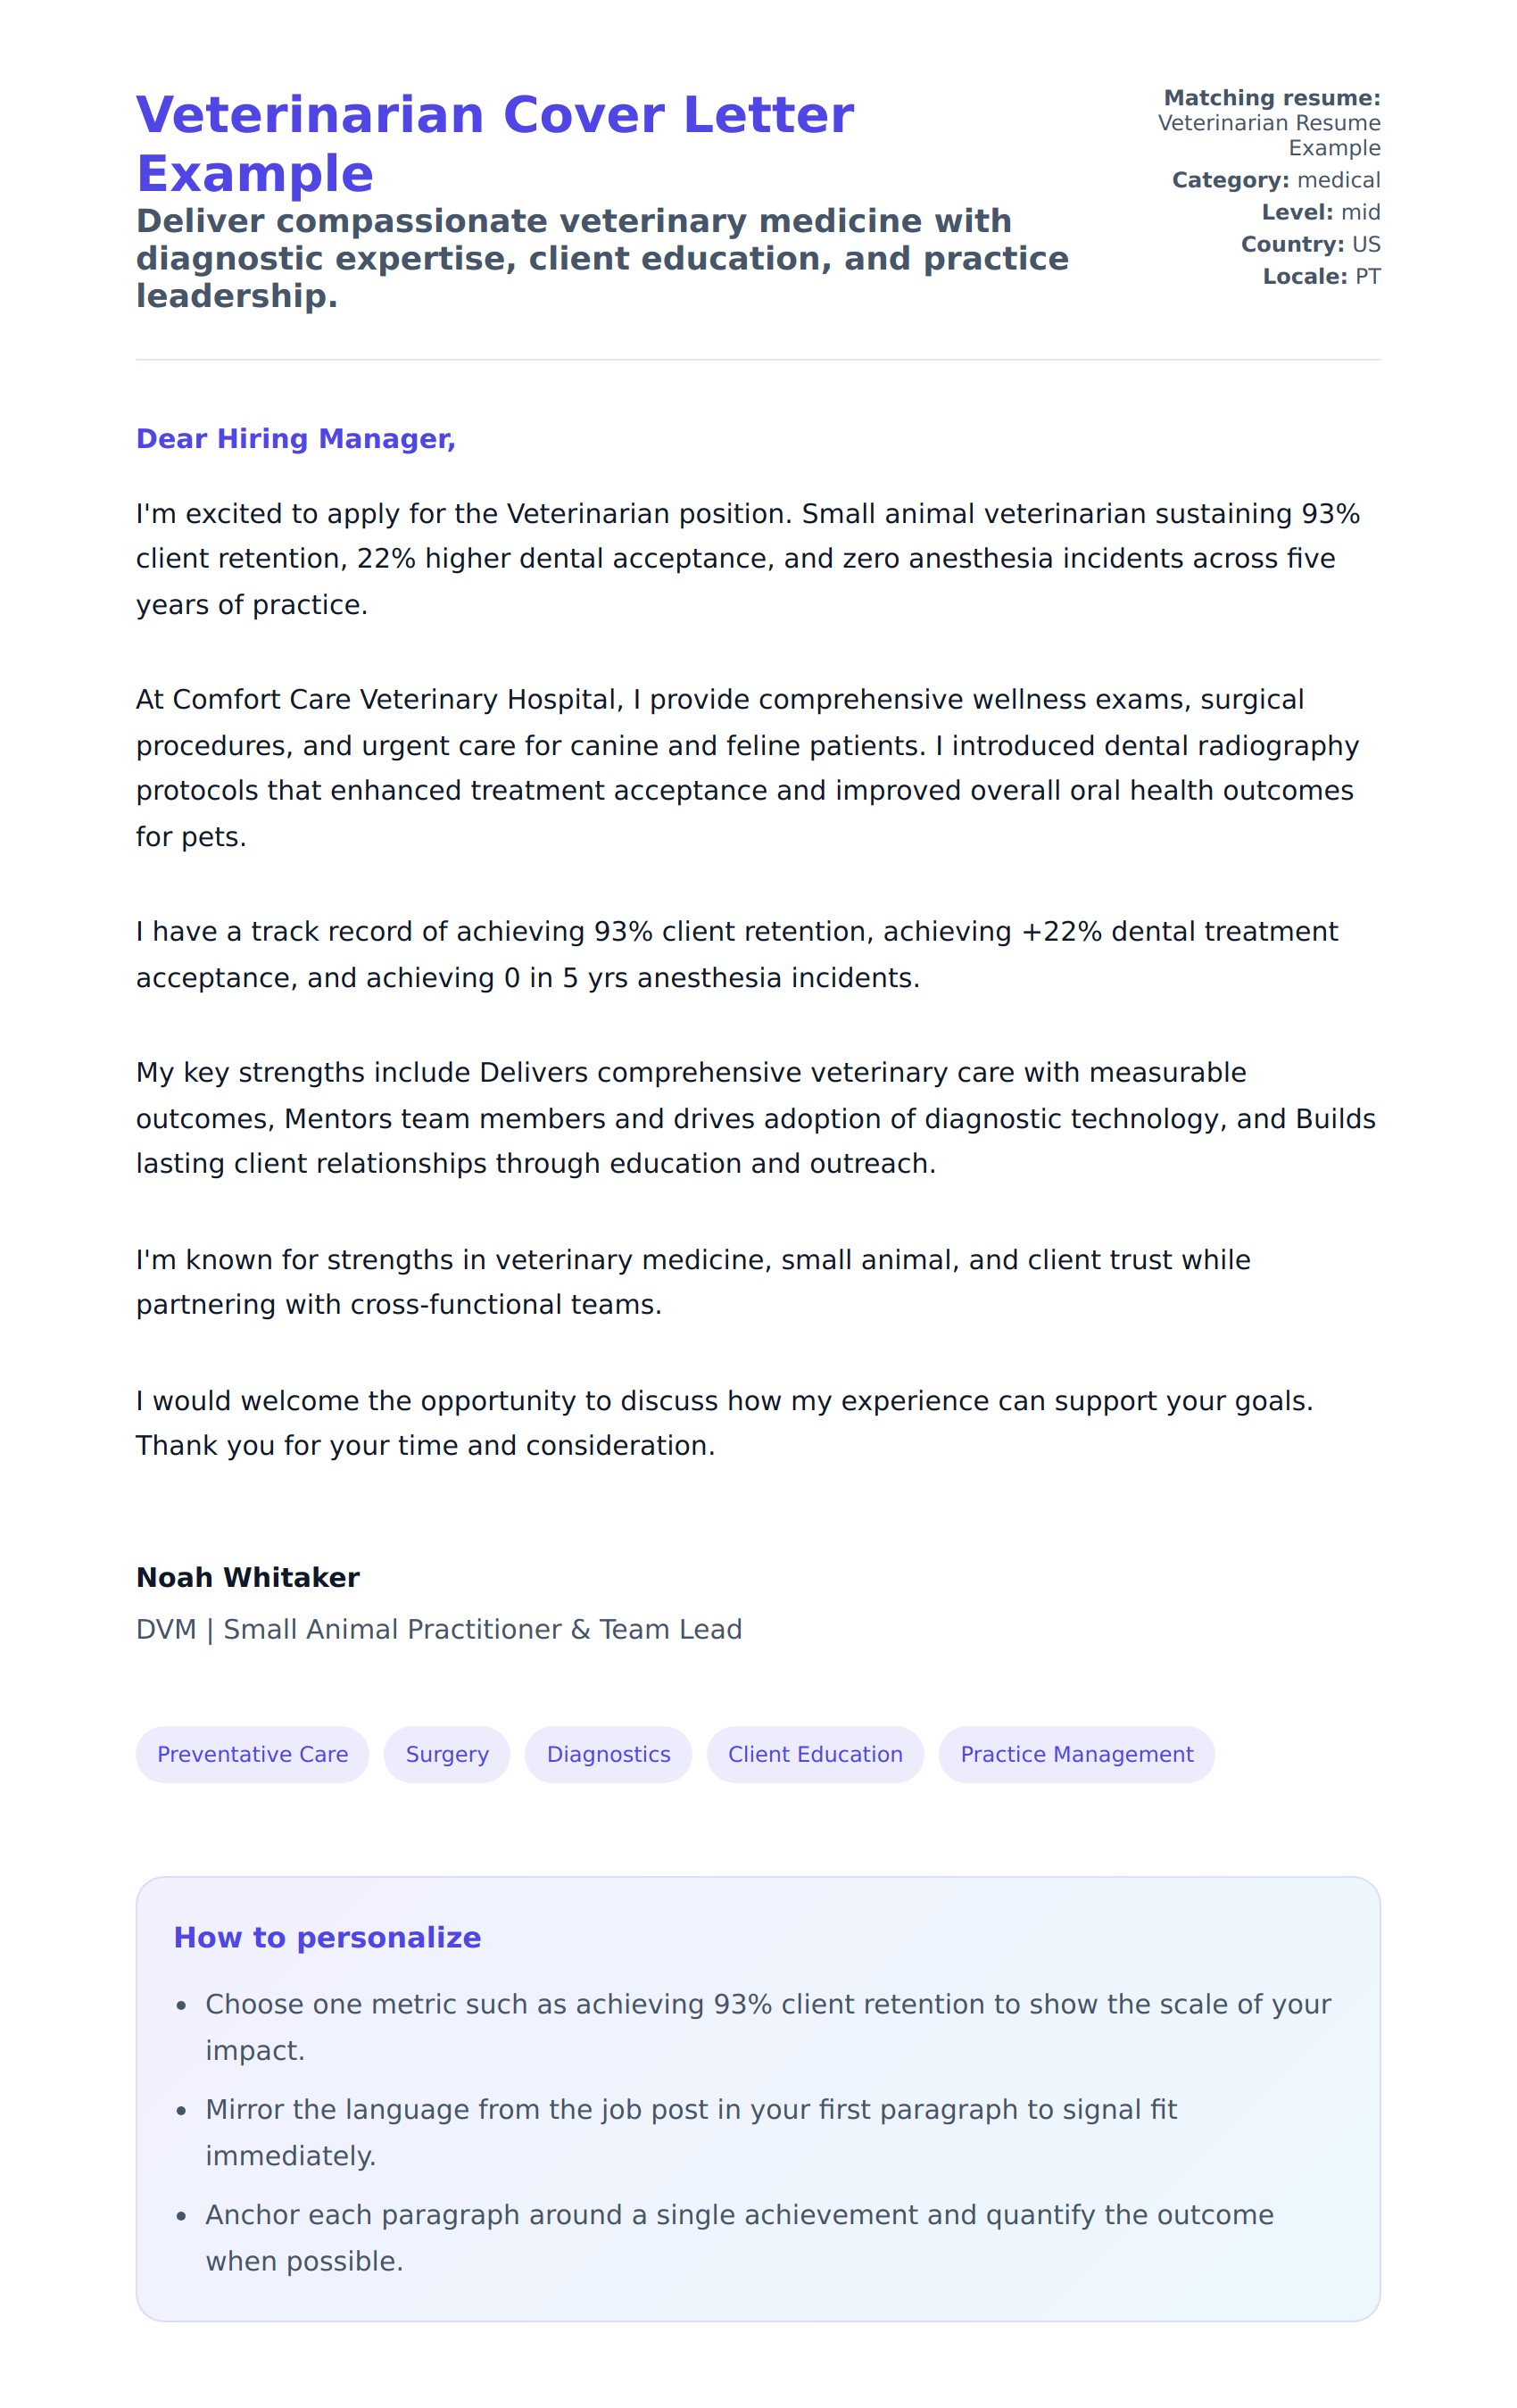Click the 'Anchor each paragraph' tip bullet
The width and height of the screenshot is (1517, 2408).
pos(738,2238)
